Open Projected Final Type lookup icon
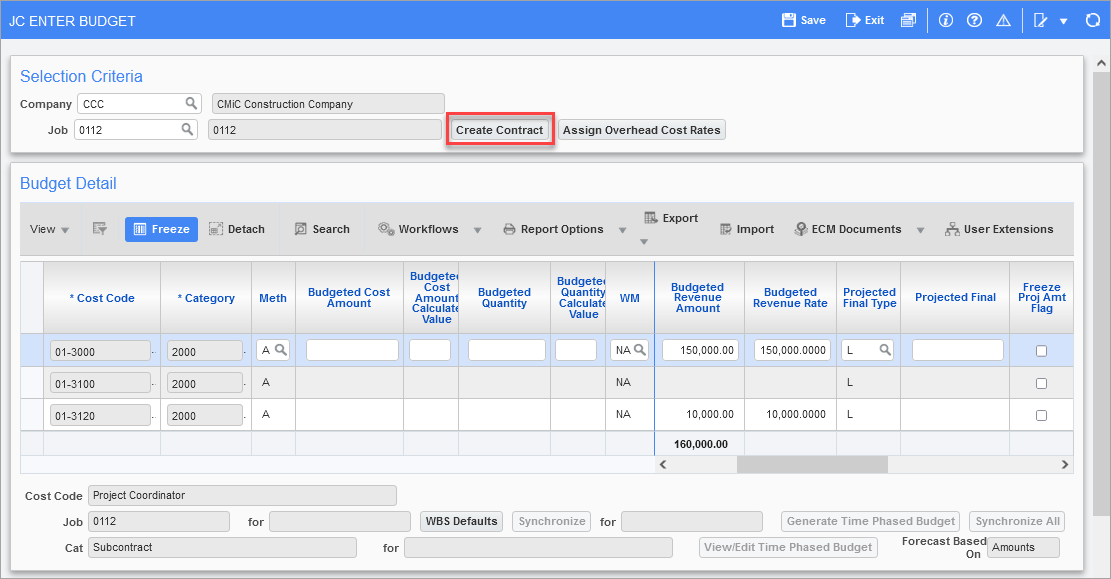1111x579 pixels. coord(885,349)
